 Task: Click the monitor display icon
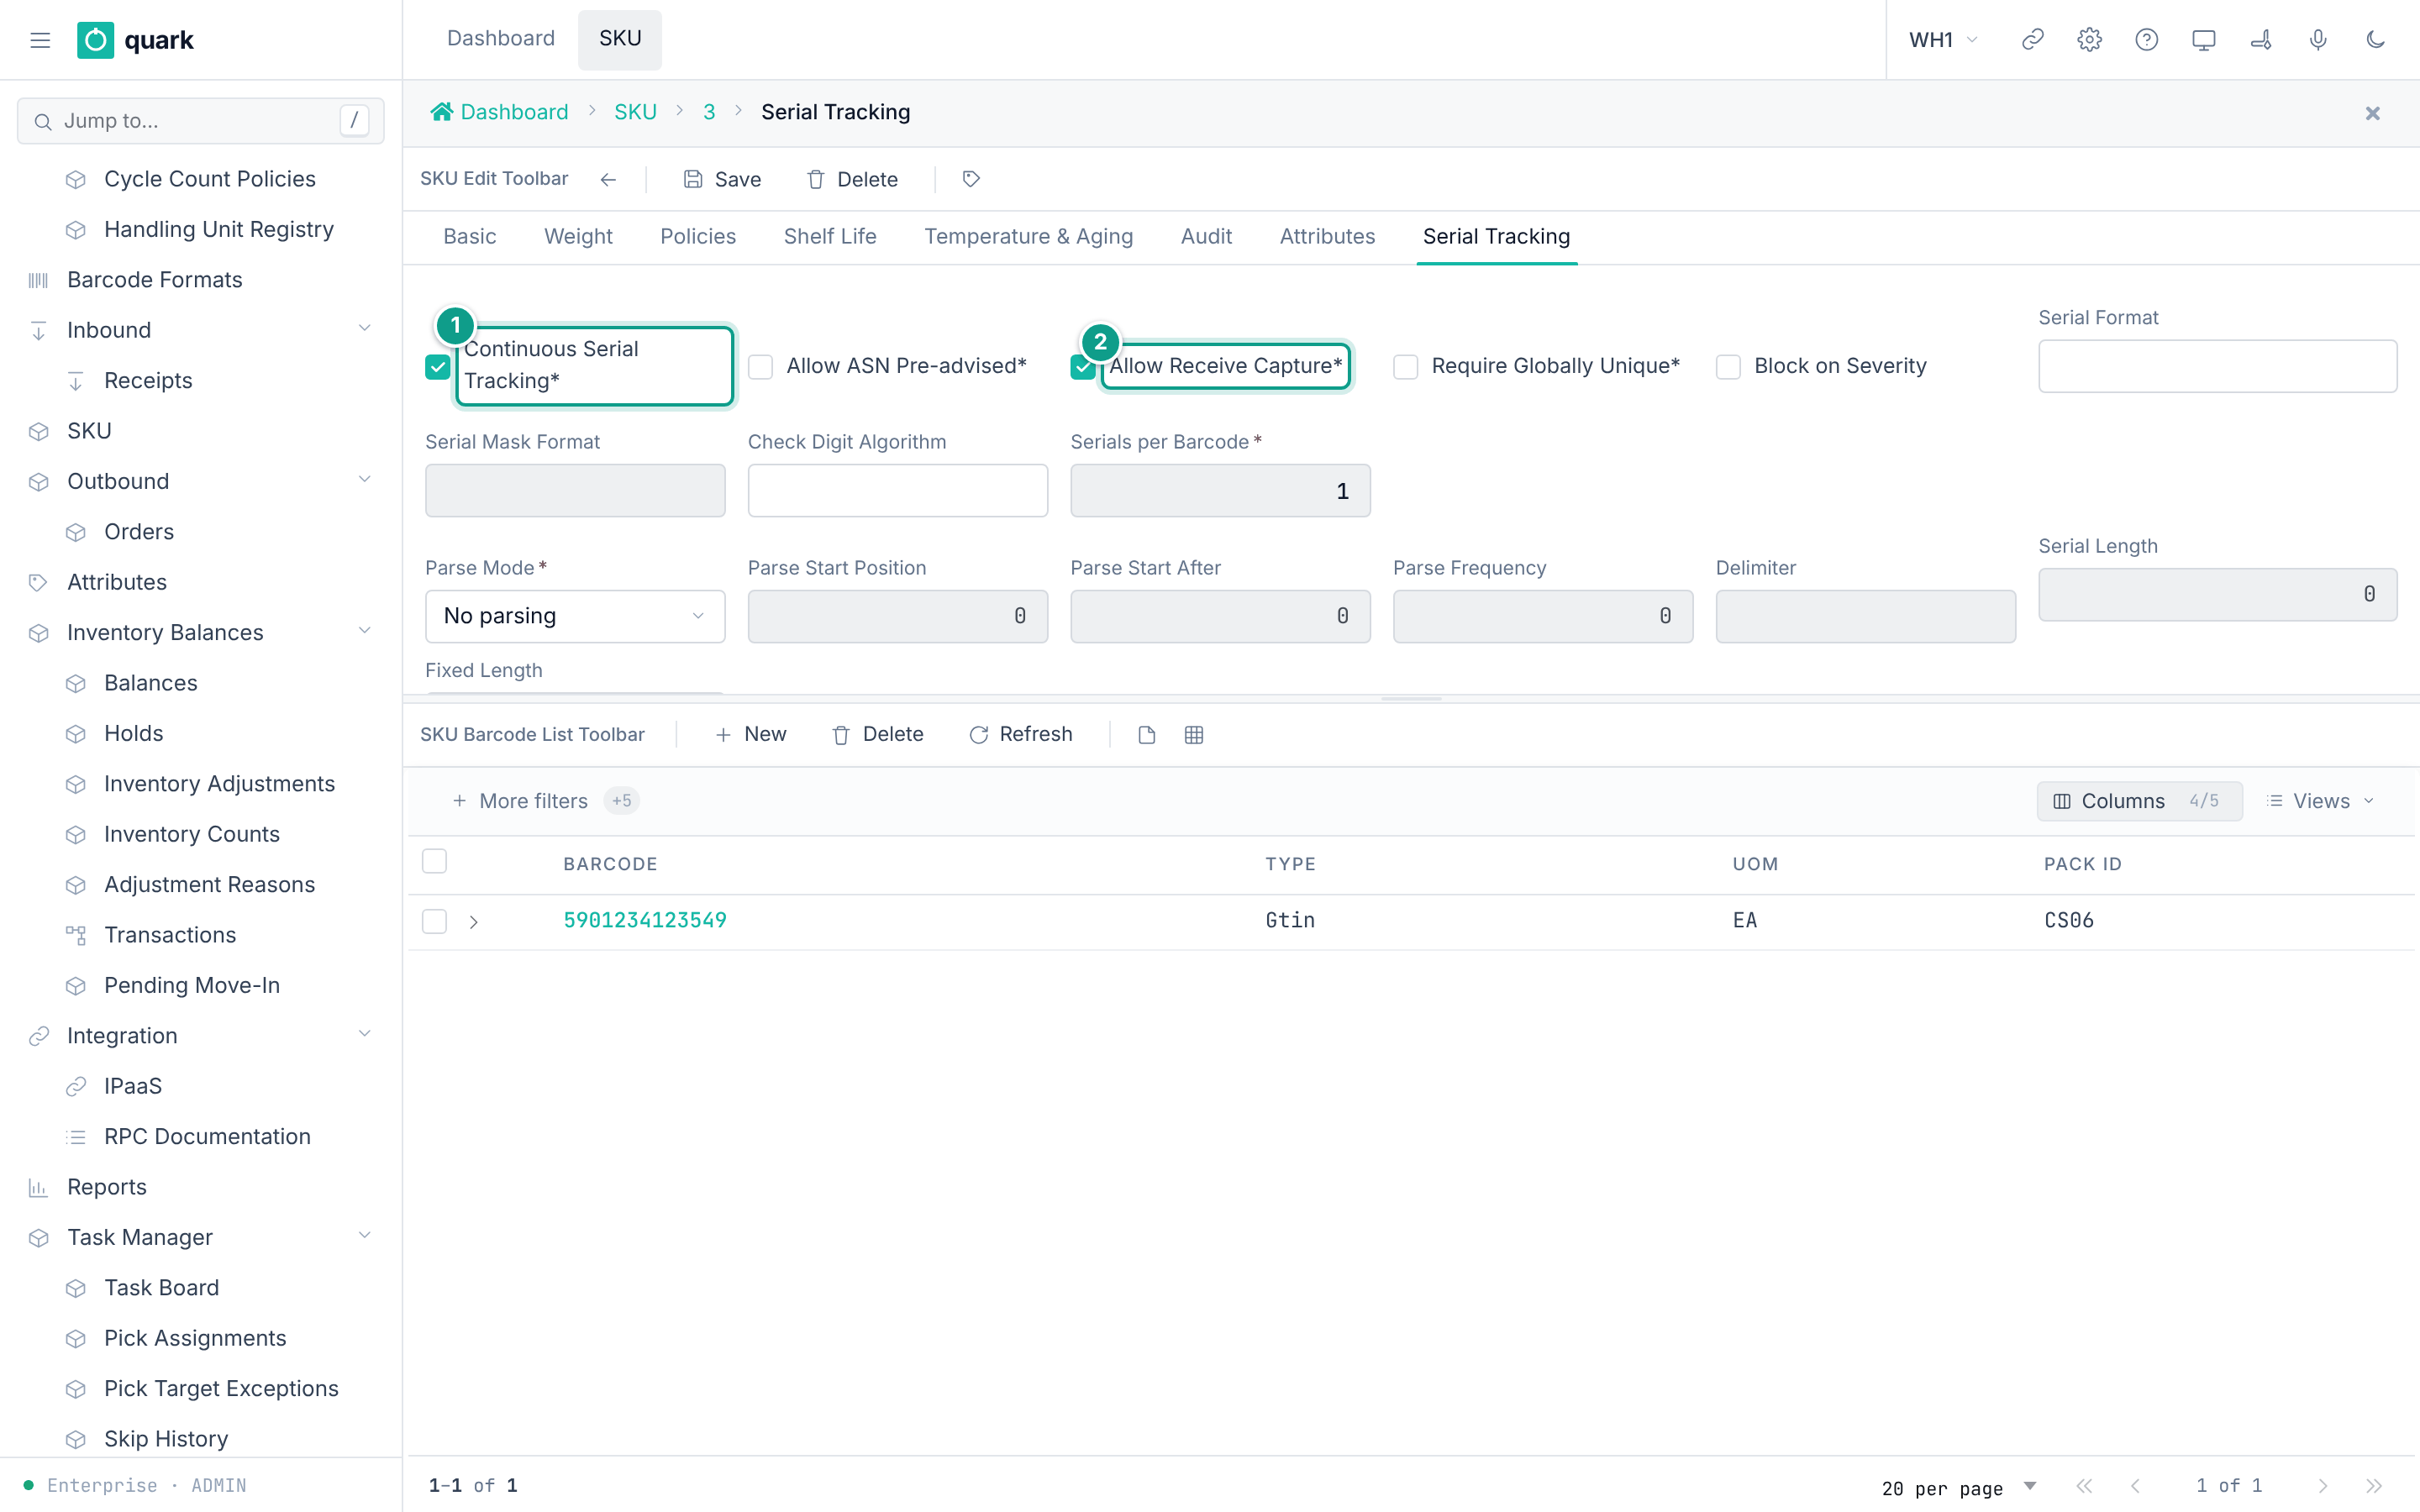(x=2203, y=40)
